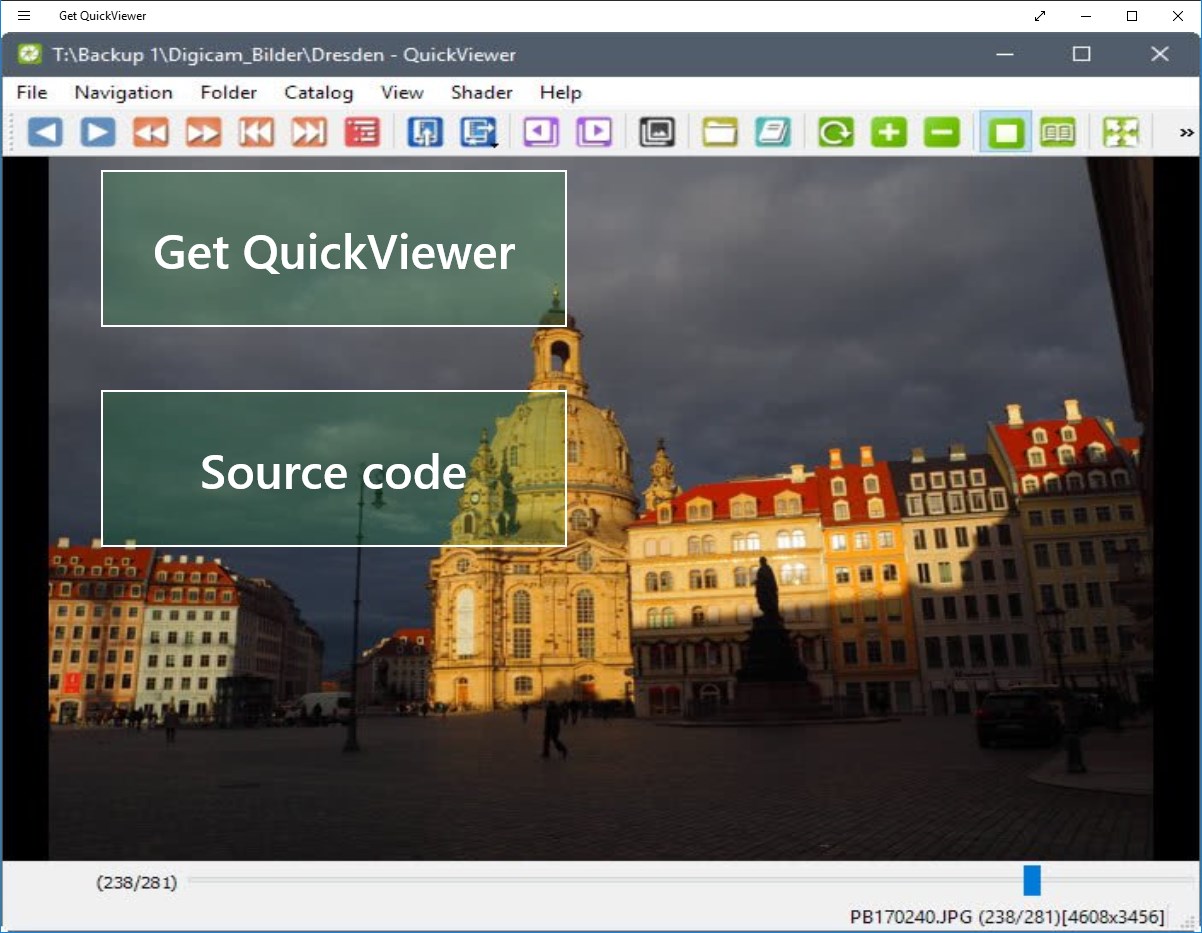
Task: Jump to first image with orange skip-back icon
Action: point(256,132)
